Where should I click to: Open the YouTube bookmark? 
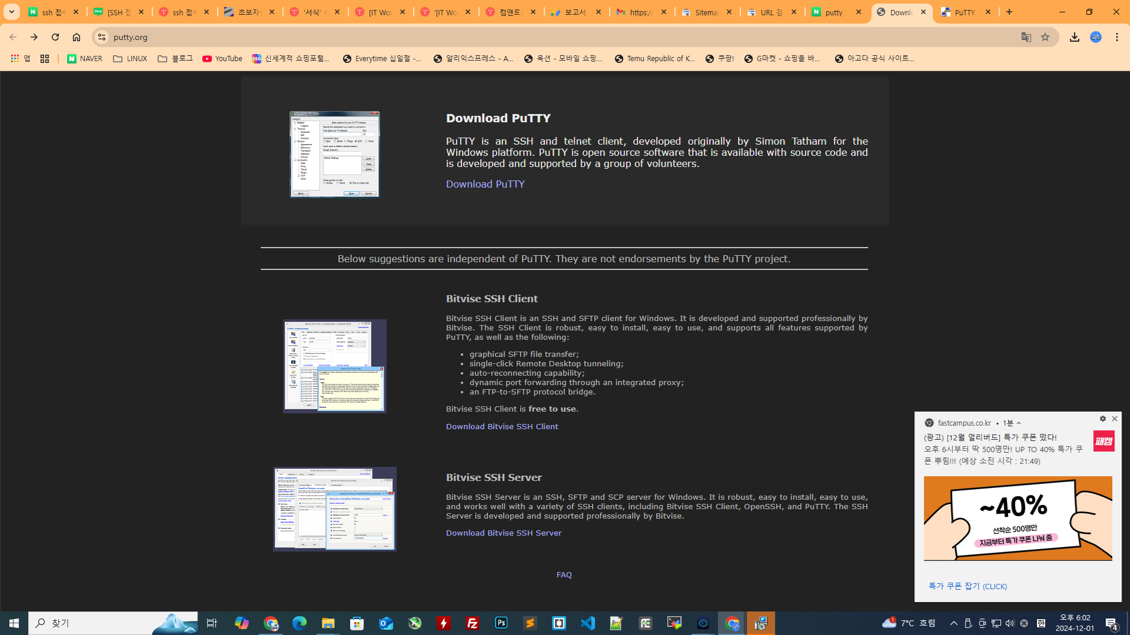point(222,58)
